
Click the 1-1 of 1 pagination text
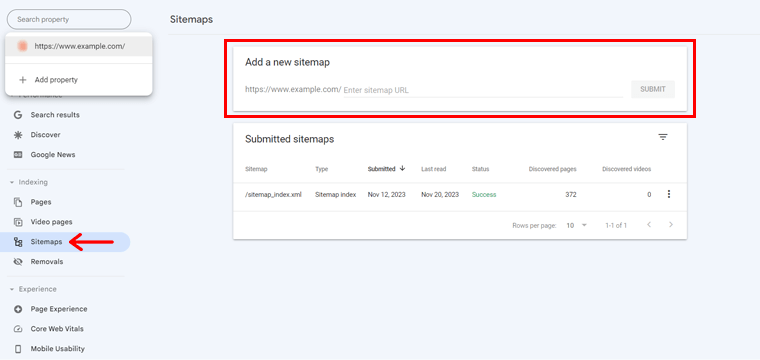616,225
